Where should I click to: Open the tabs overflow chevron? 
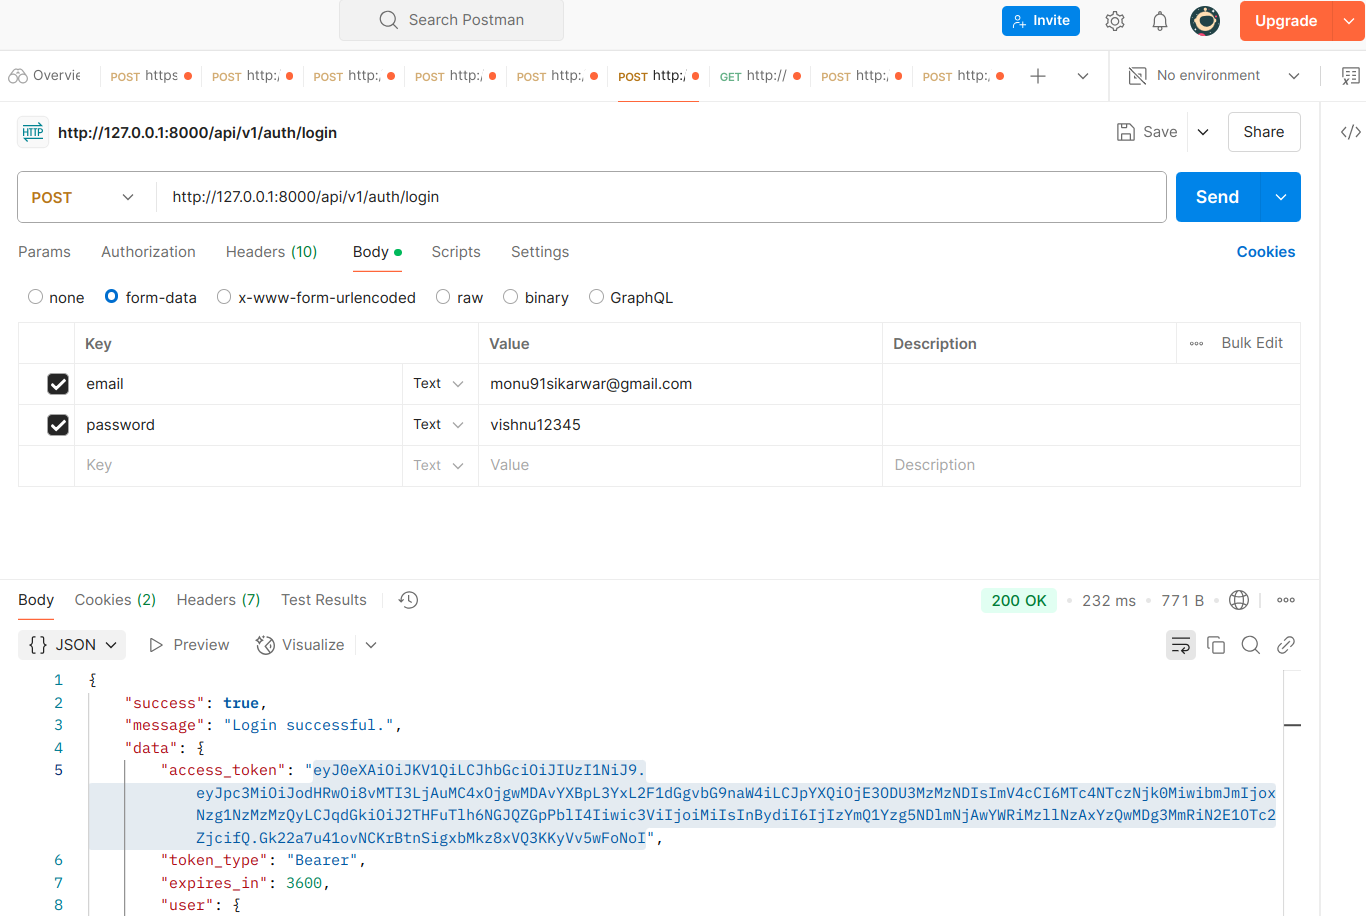[x=1082, y=76]
